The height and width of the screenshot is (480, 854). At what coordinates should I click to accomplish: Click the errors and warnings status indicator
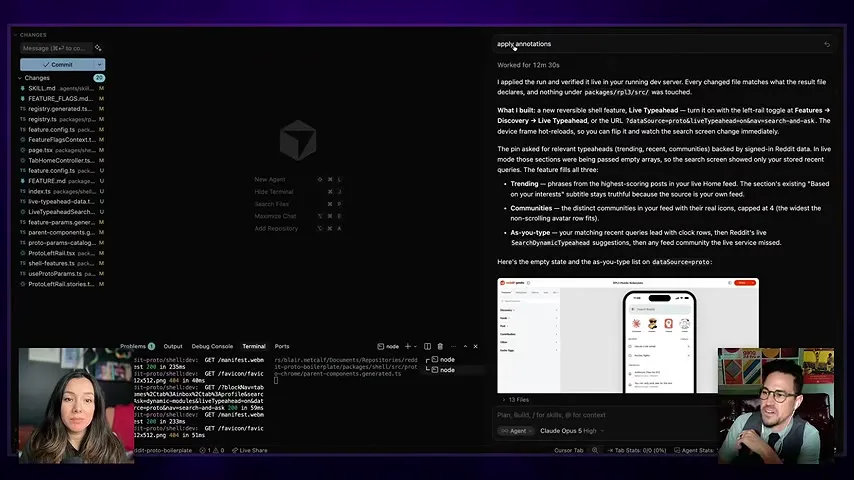click(x=212, y=451)
